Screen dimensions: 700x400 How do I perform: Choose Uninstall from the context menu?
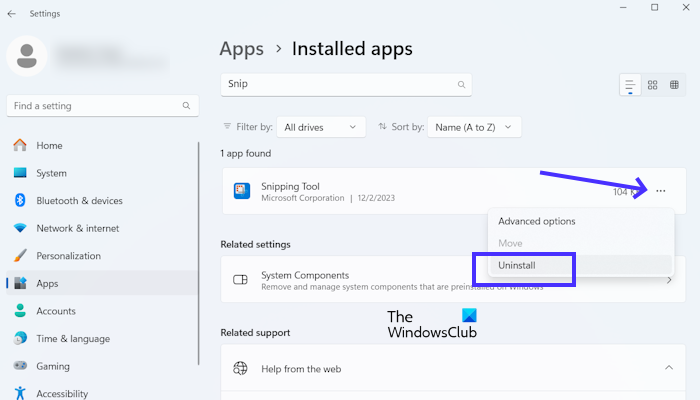581,265
